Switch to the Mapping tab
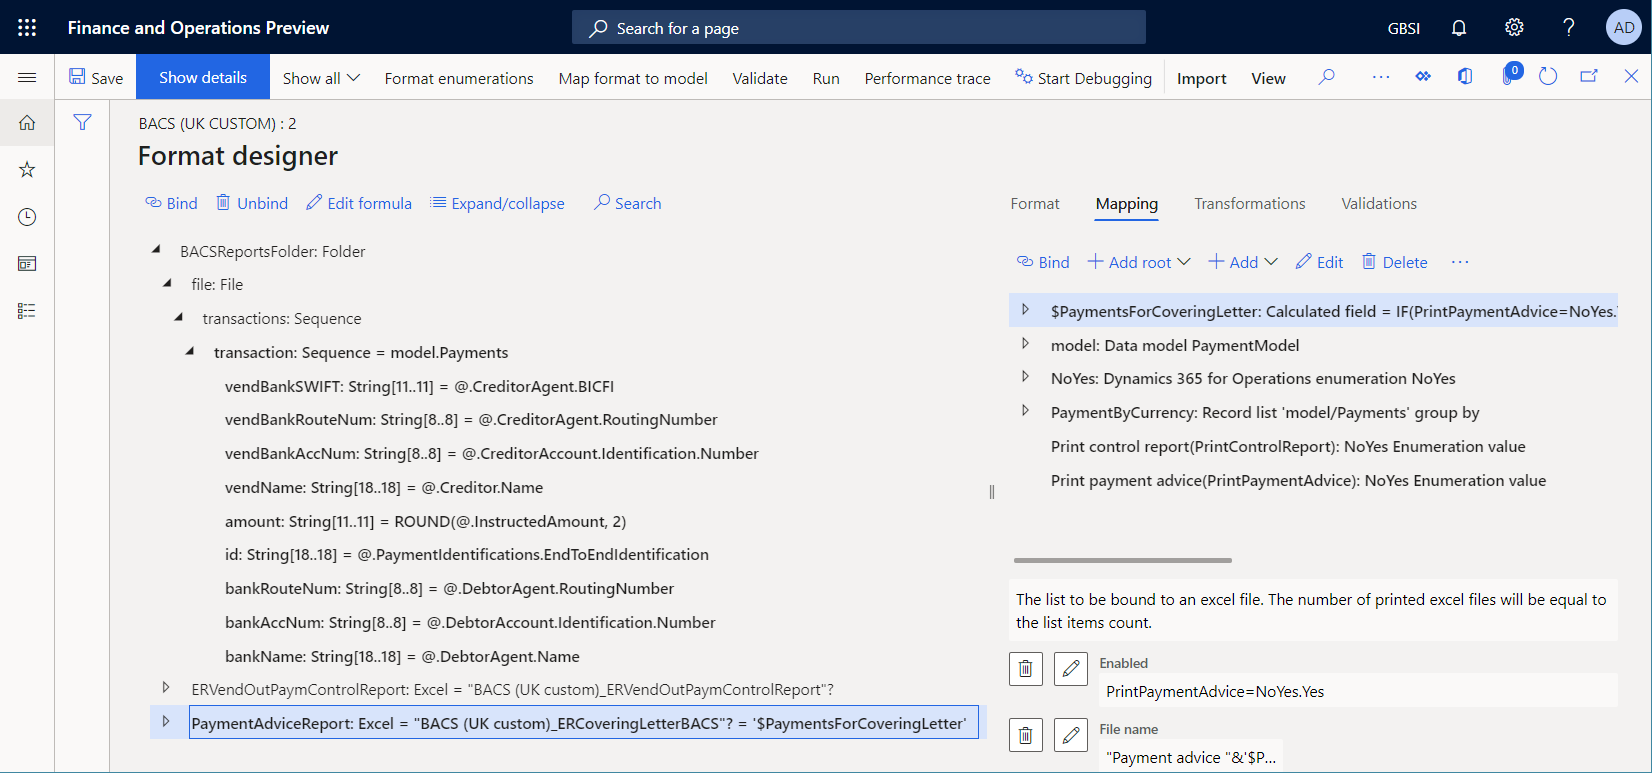This screenshot has height=773, width=1652. (x=1127, y=203)
